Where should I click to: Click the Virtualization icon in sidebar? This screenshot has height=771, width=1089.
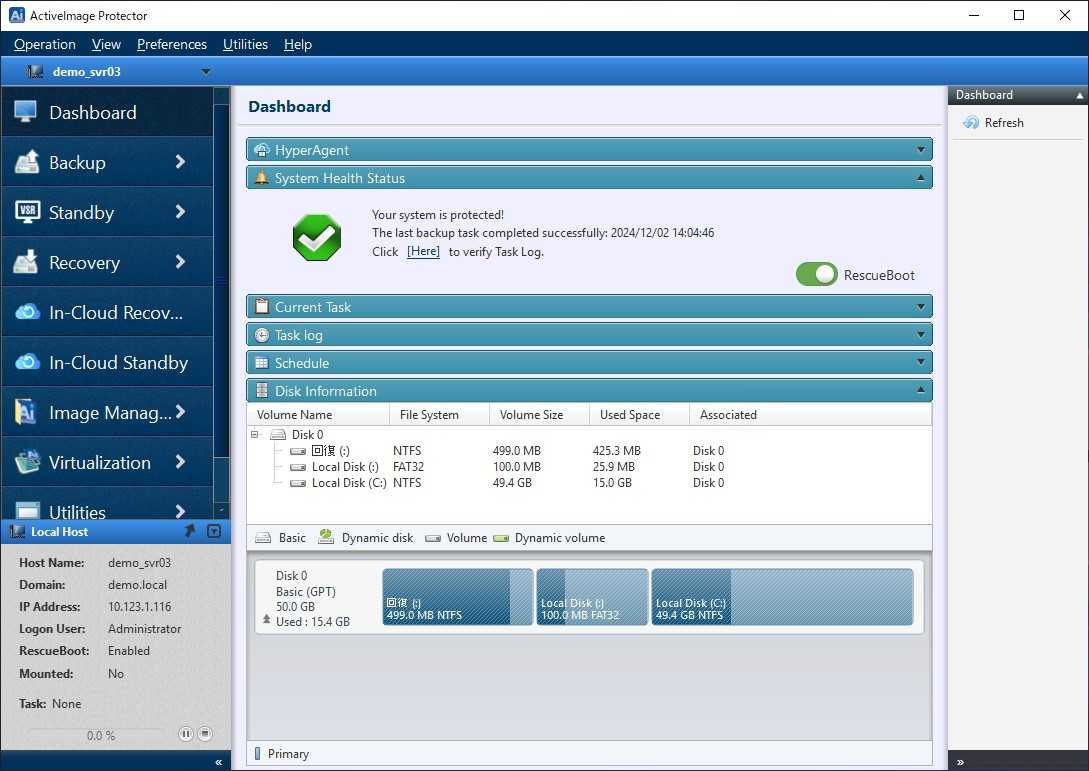click(x=26, y=462)
